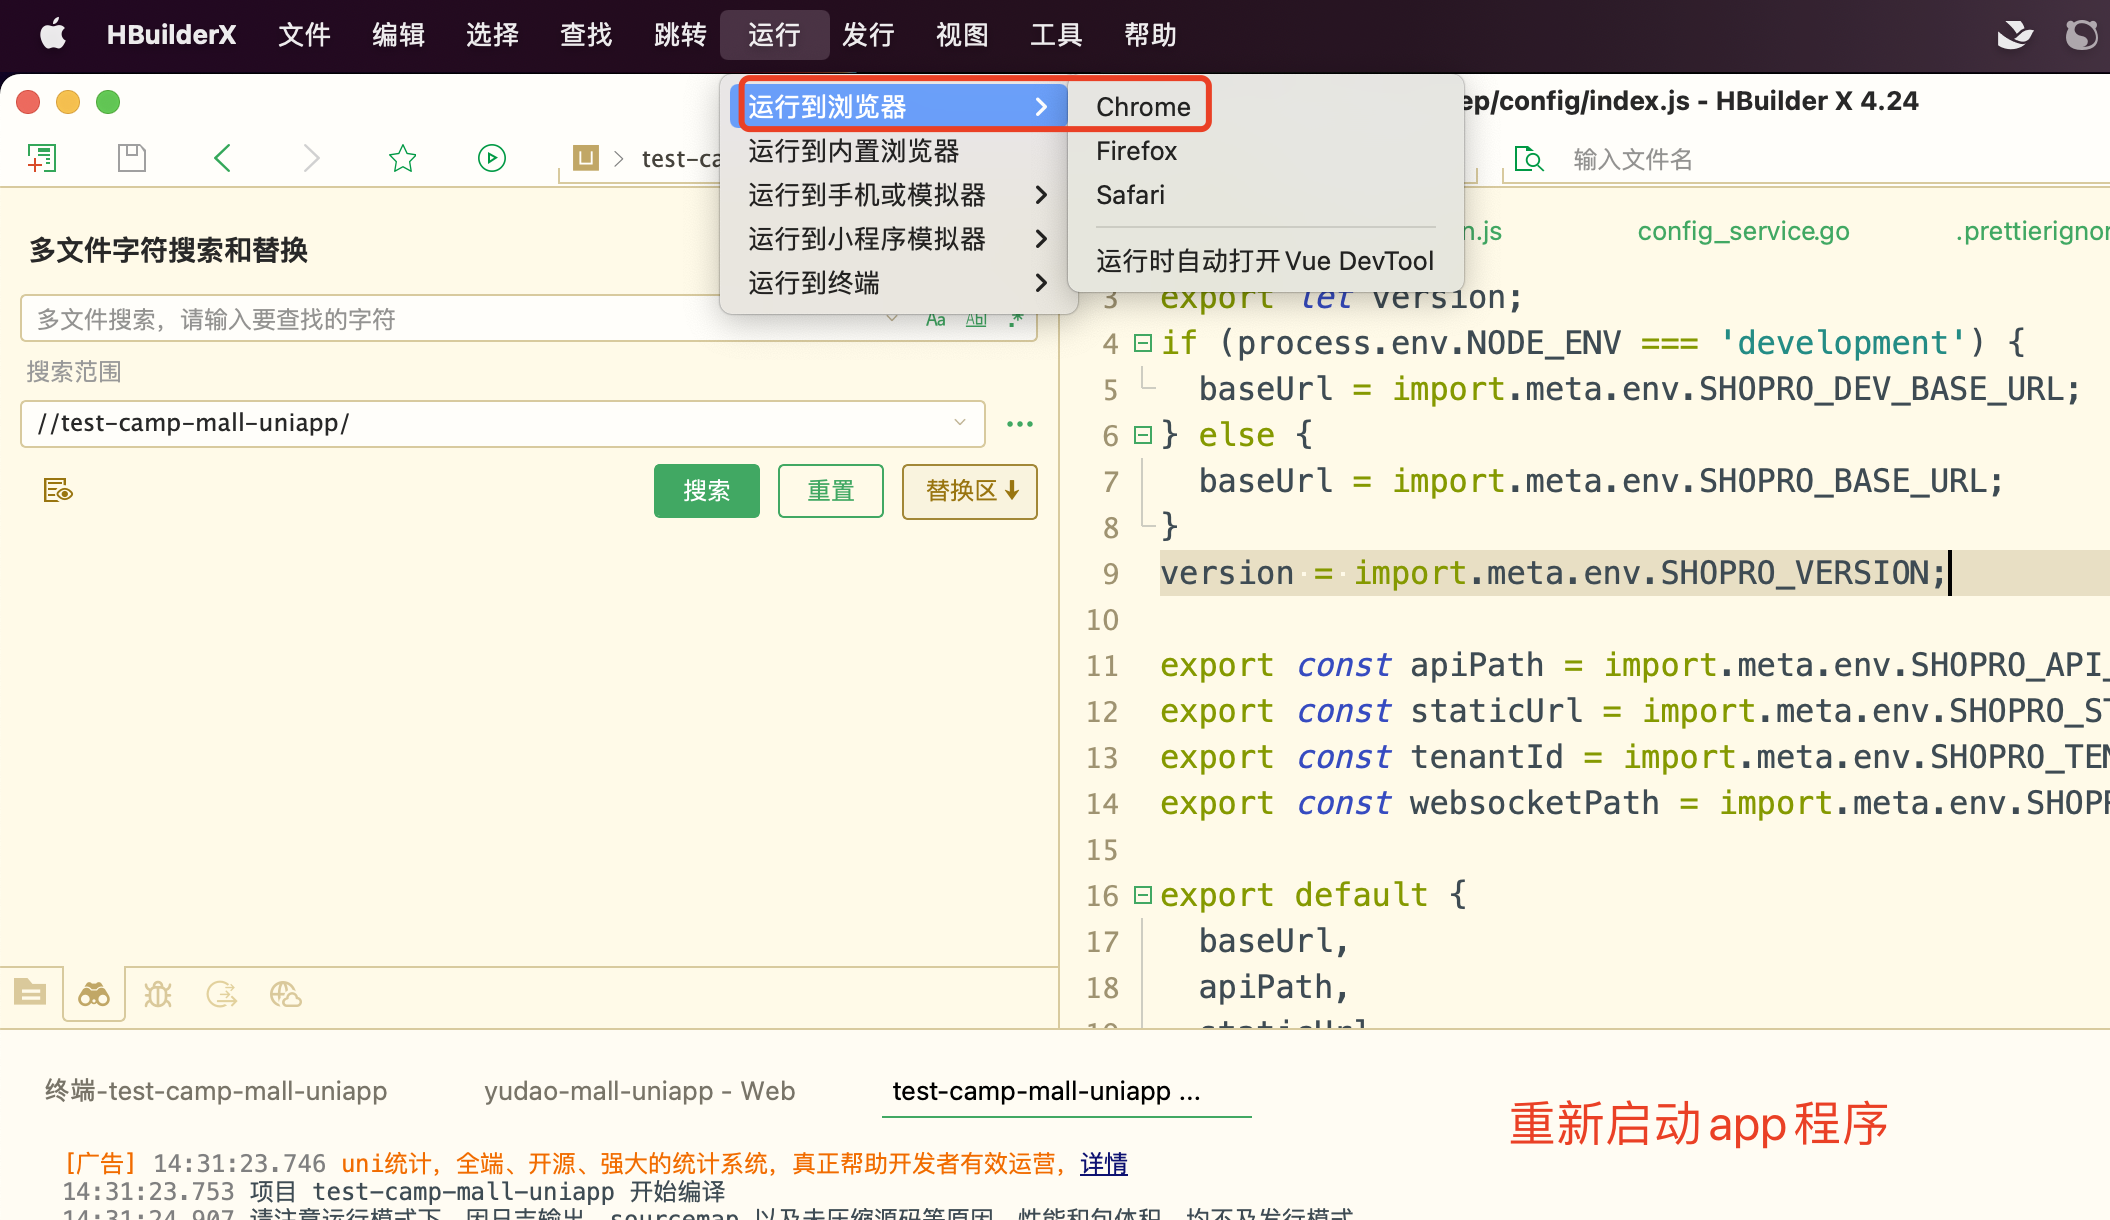Open the 查找 menu
This screenshot has width=2110, height=1220.
pos(586,35)
